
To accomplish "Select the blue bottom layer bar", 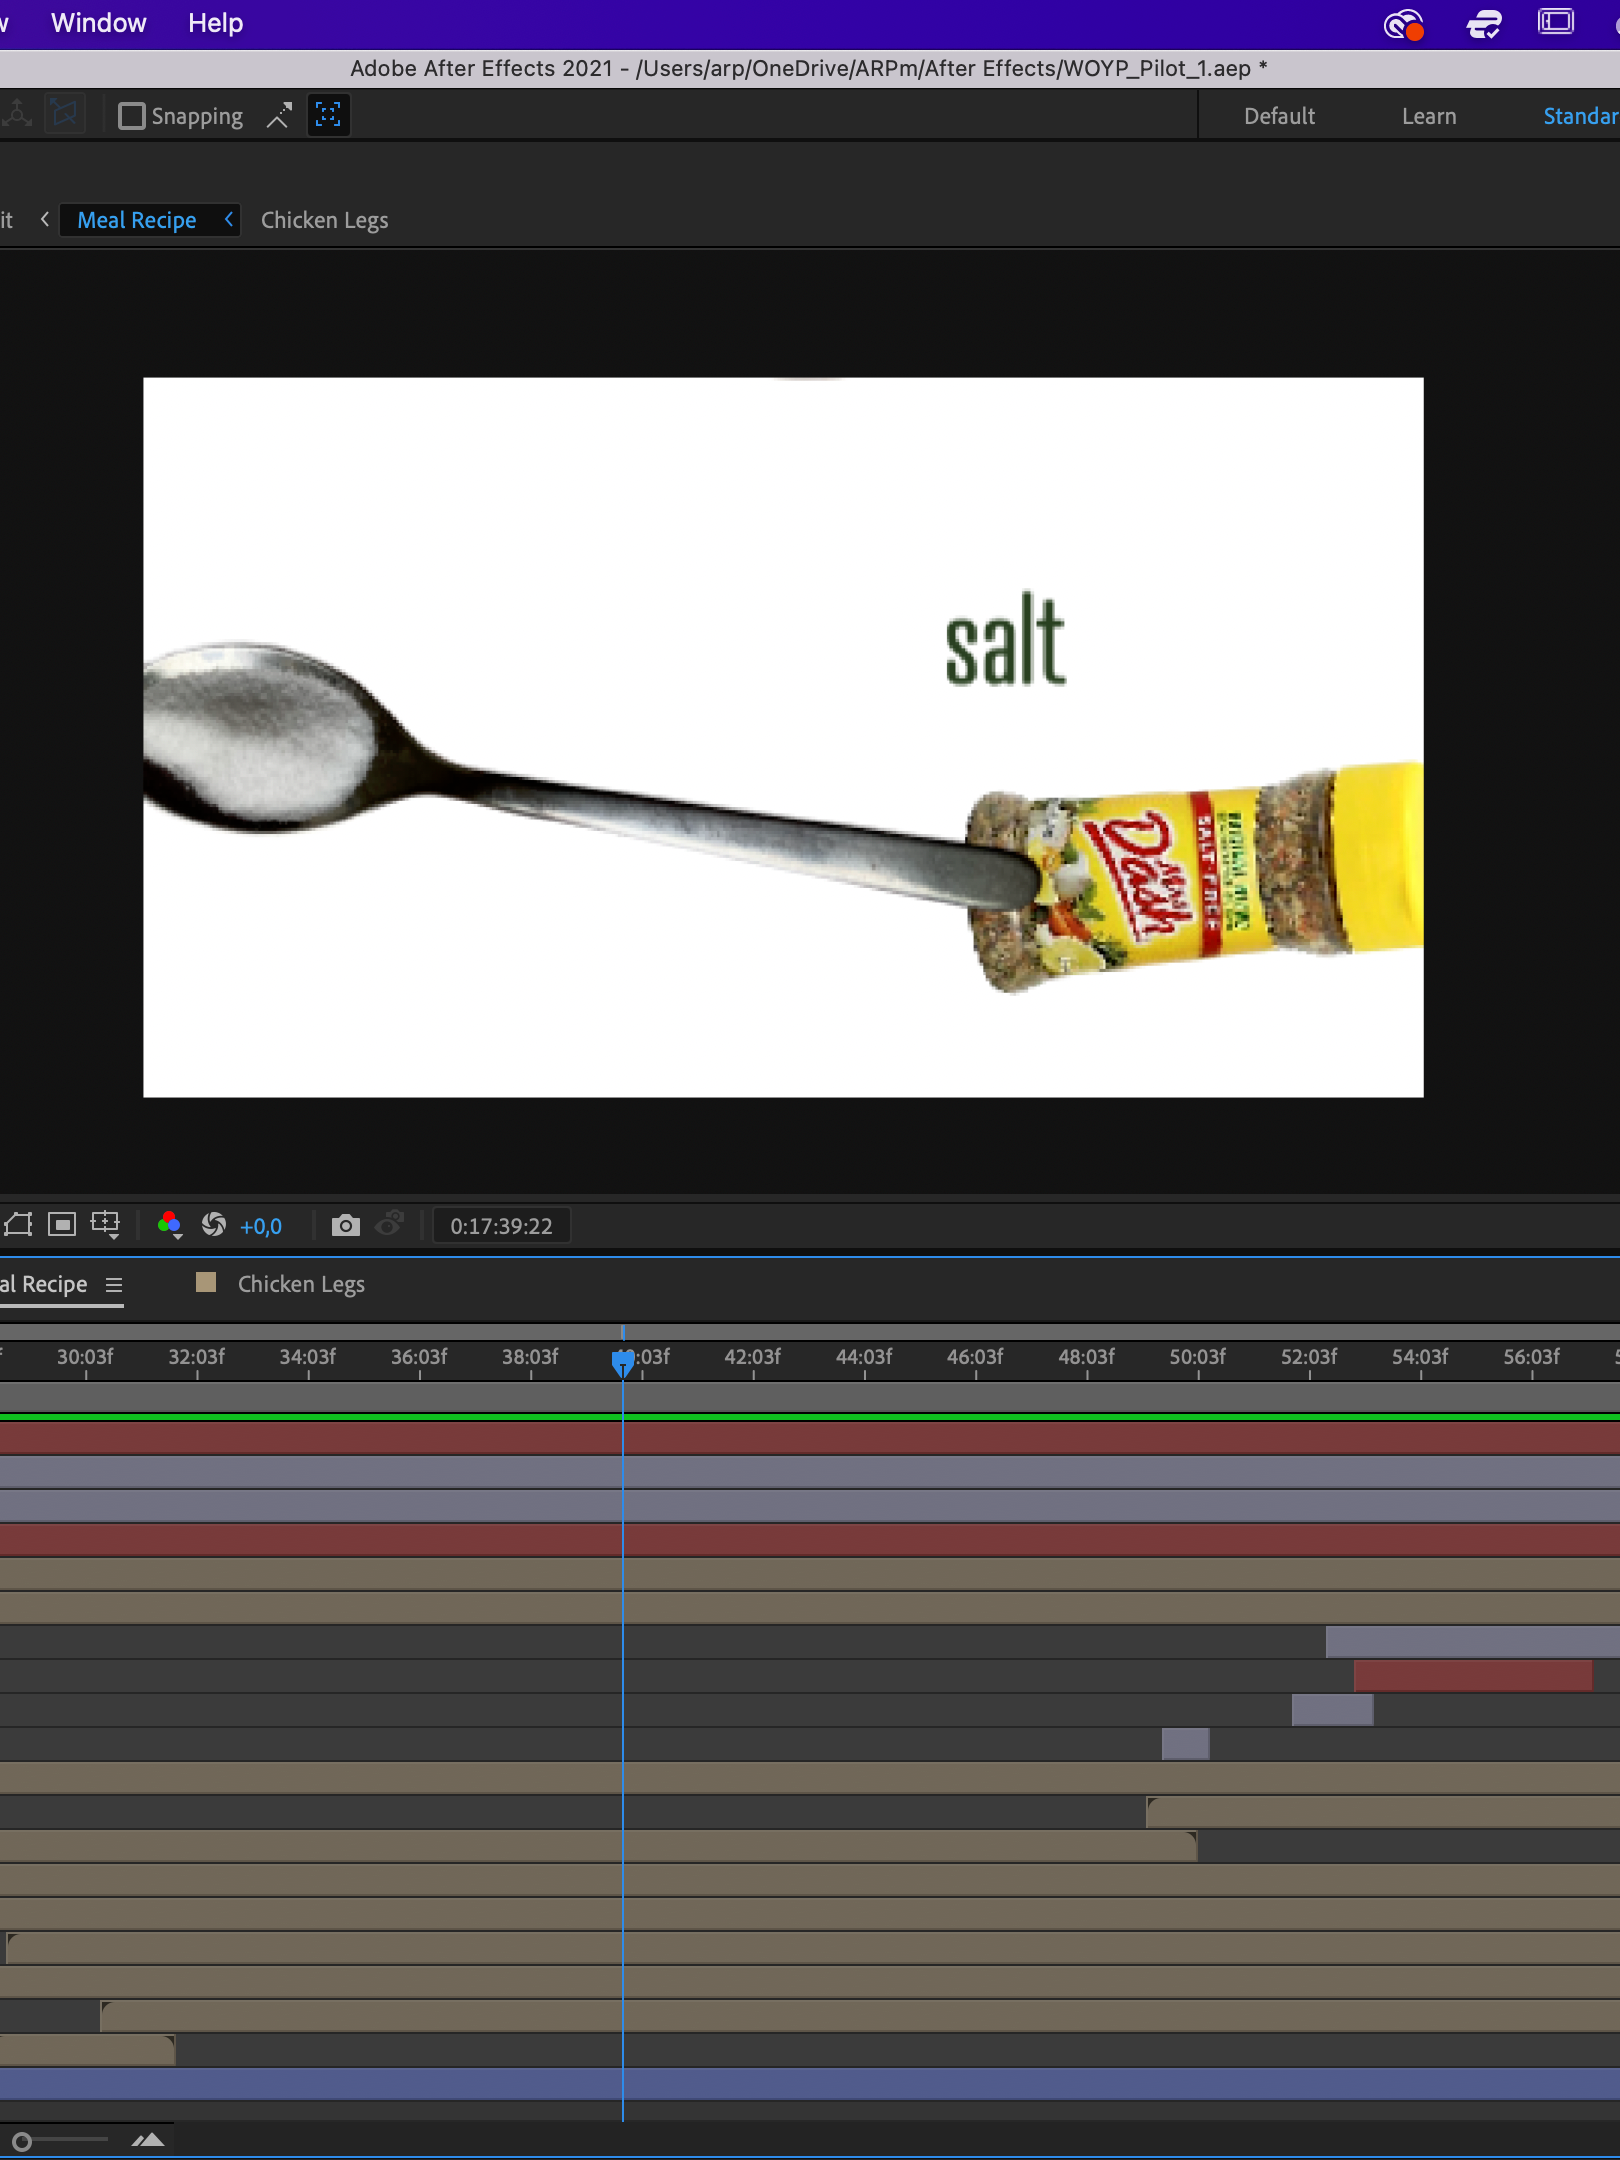I will point(810,2083).
